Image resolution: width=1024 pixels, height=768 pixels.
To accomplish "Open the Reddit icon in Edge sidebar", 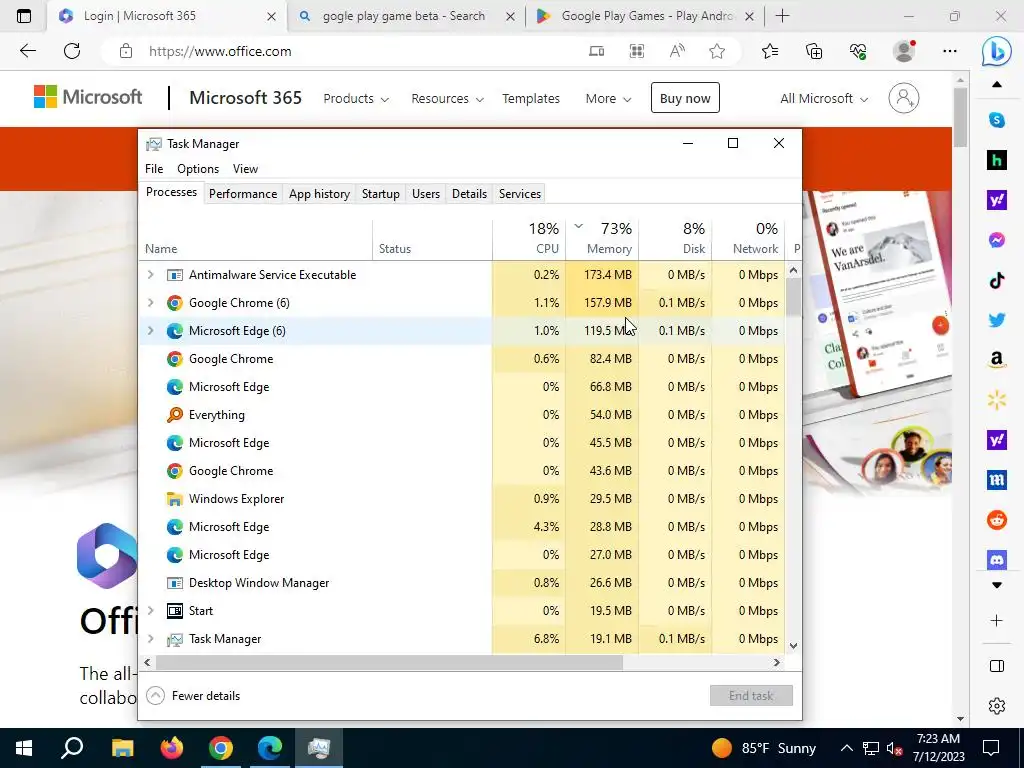I will point(997,520).
